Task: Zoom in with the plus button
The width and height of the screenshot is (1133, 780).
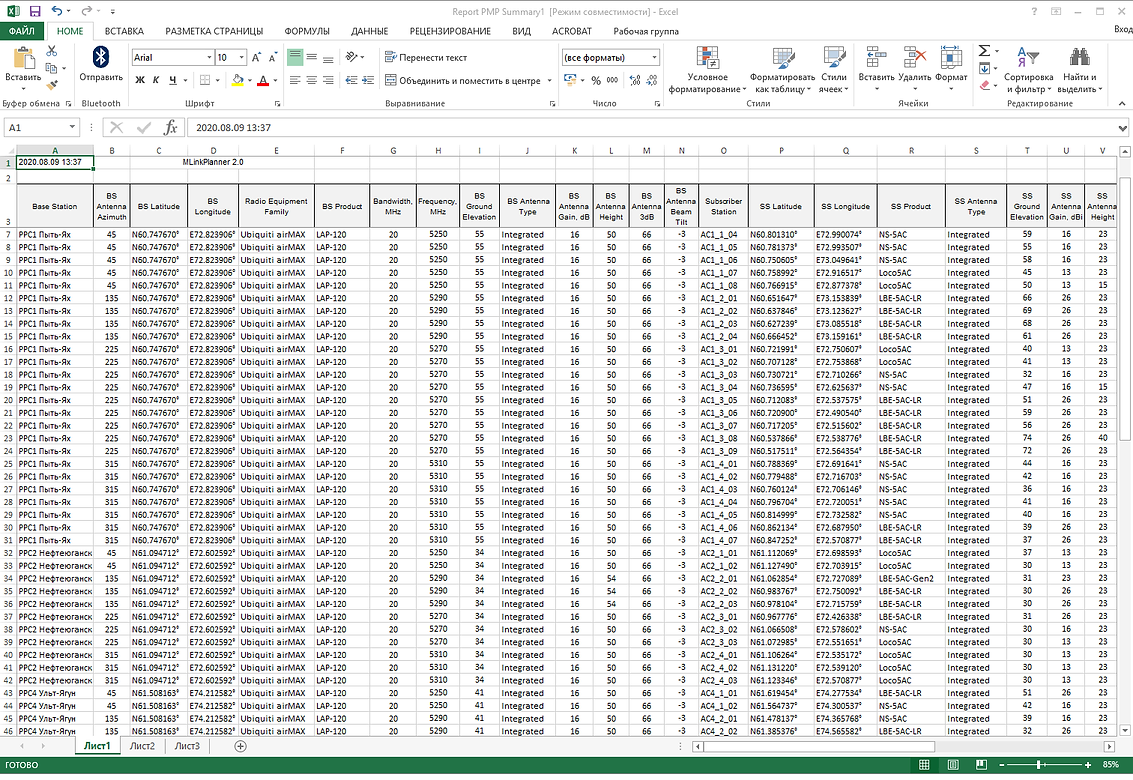Action: (x=1087, y=765)
